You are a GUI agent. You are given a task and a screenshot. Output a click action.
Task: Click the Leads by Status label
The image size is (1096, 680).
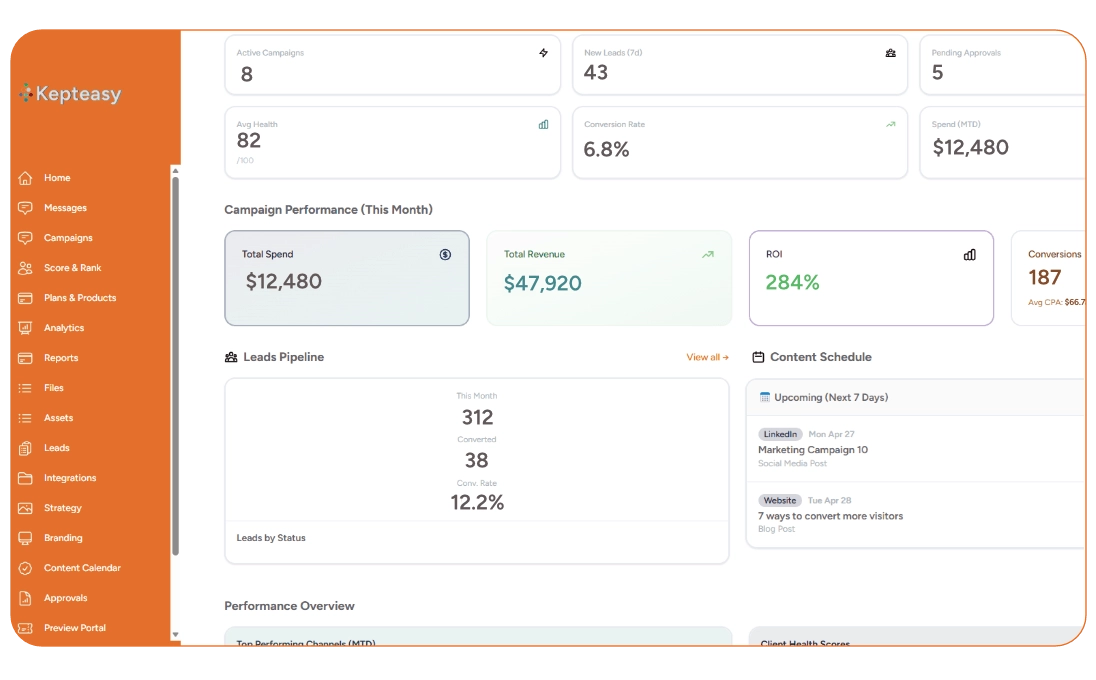pos(271,538)
